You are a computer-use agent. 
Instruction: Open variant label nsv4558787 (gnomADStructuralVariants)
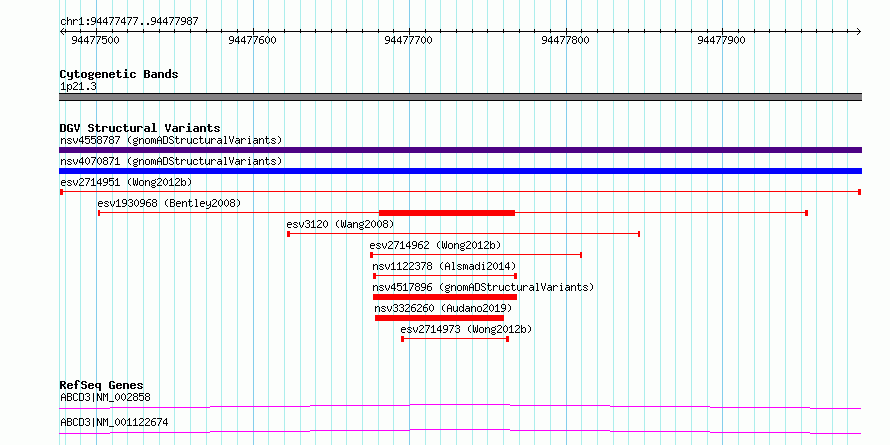pyautogui.click(x=171, y=140)
